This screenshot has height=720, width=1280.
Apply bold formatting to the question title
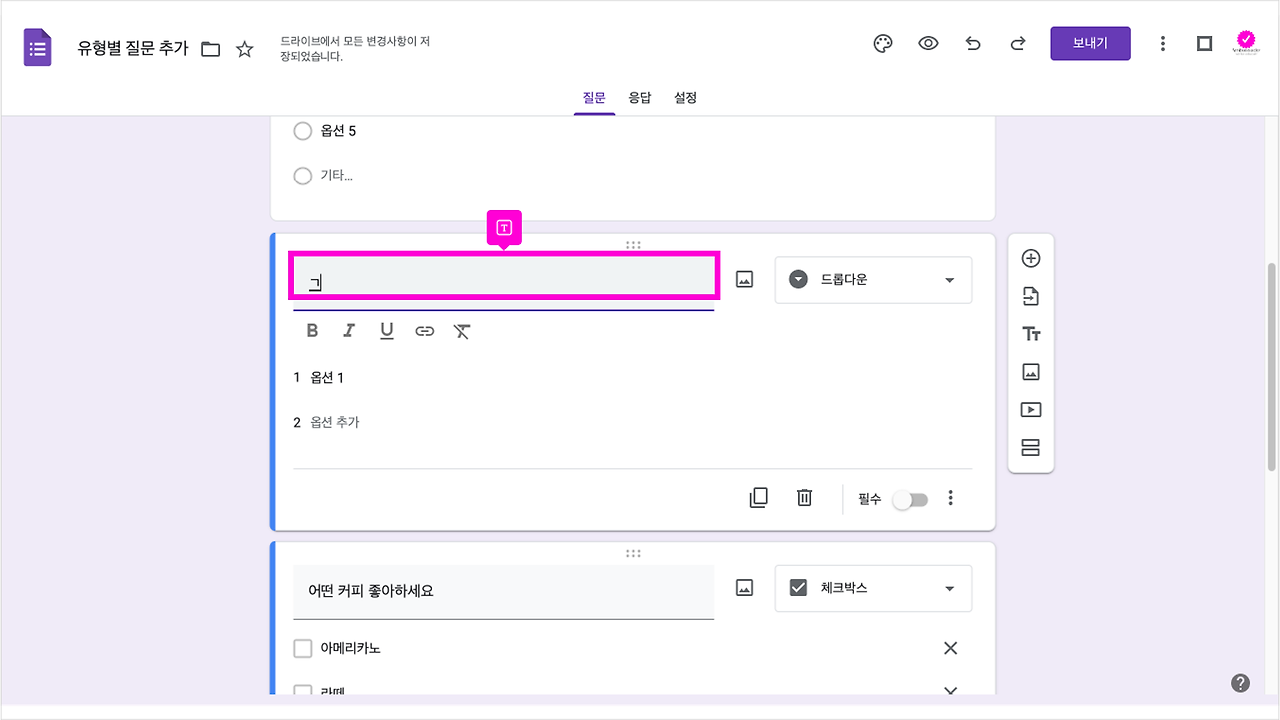click(311, 330)
